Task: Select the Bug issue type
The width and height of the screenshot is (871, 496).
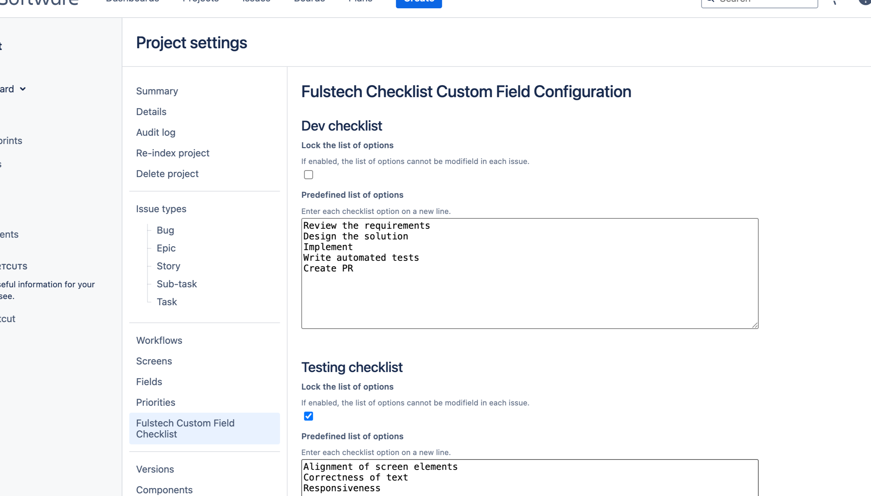Action: point(165,230)
